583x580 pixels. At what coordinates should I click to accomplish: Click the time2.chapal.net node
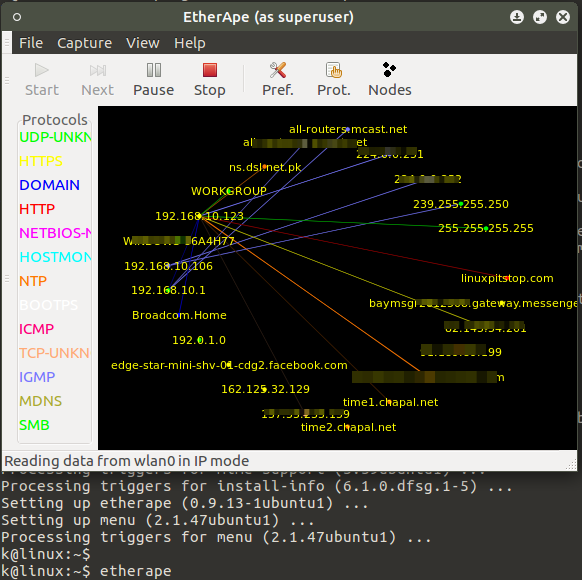(348, 427)
